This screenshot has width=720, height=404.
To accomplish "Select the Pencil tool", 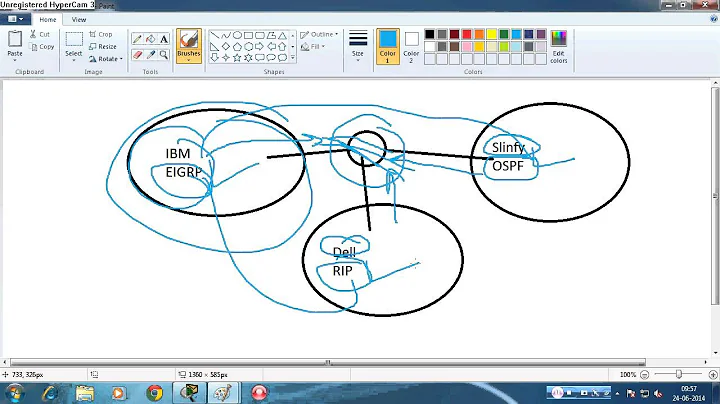I will [137, 39].
